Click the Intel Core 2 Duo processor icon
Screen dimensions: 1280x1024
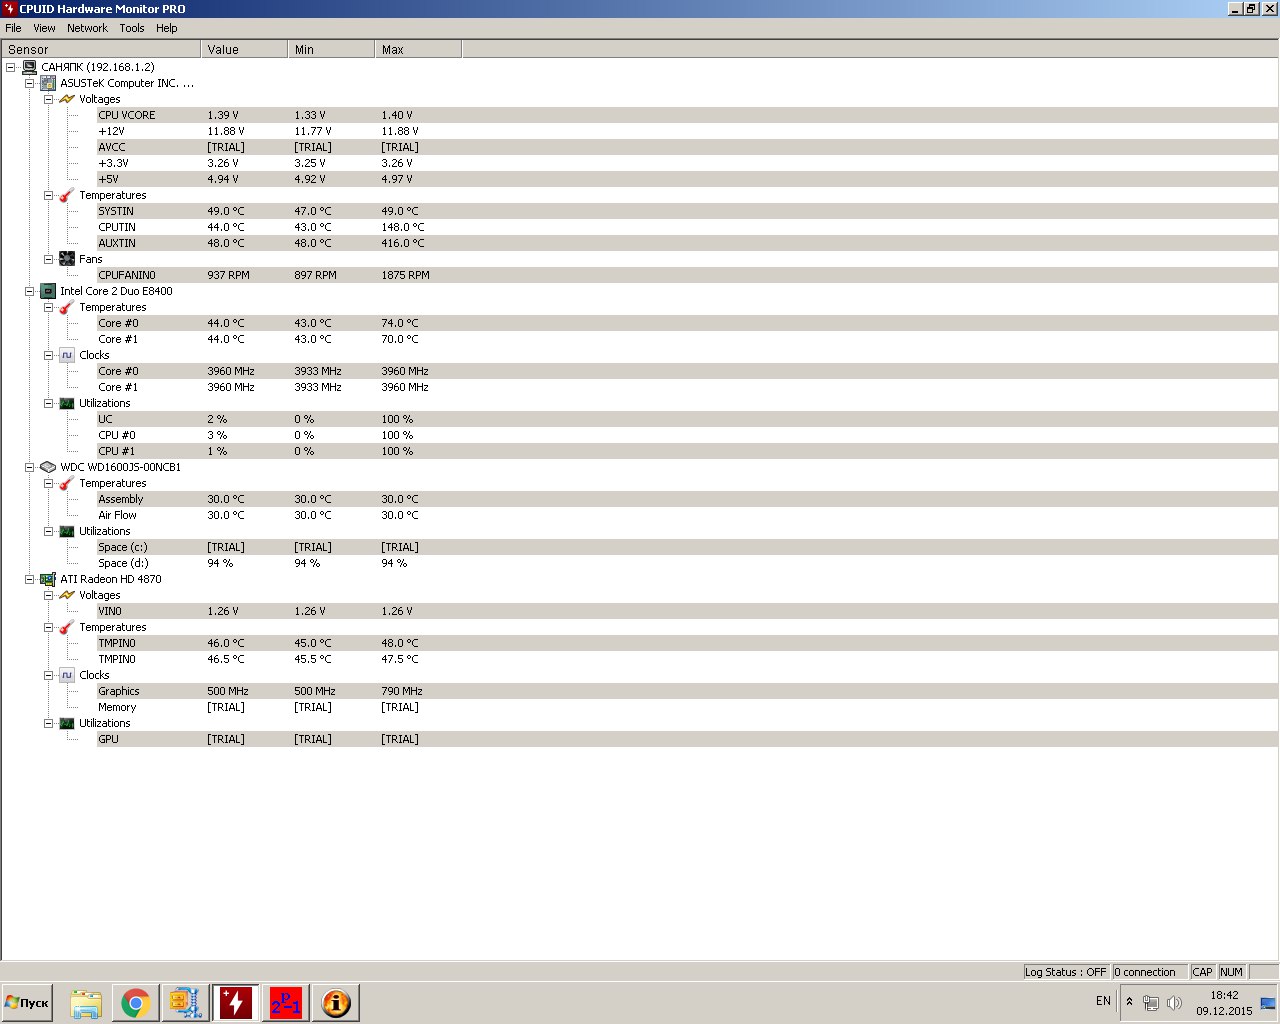48,291
